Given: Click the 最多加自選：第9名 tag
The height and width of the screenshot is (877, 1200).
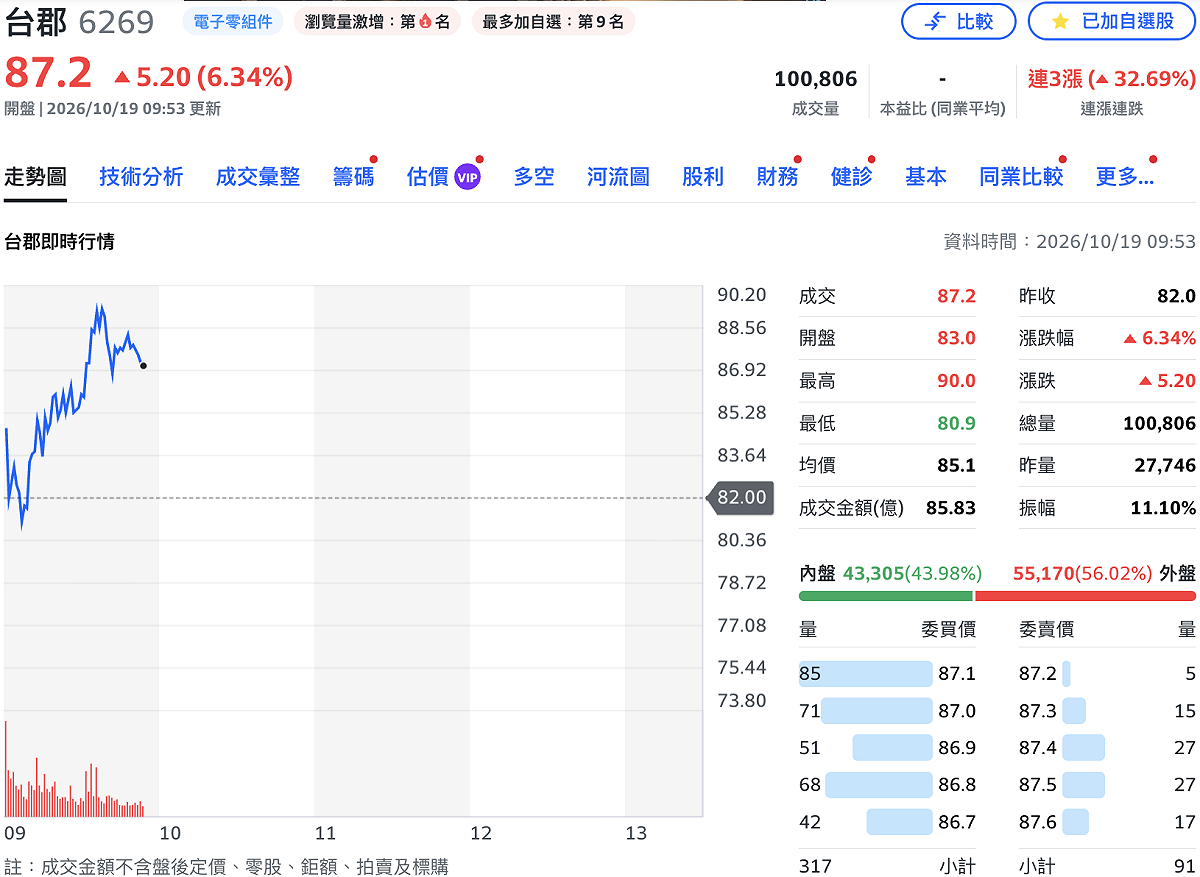Looking at the screenshot, I should 552,21.
